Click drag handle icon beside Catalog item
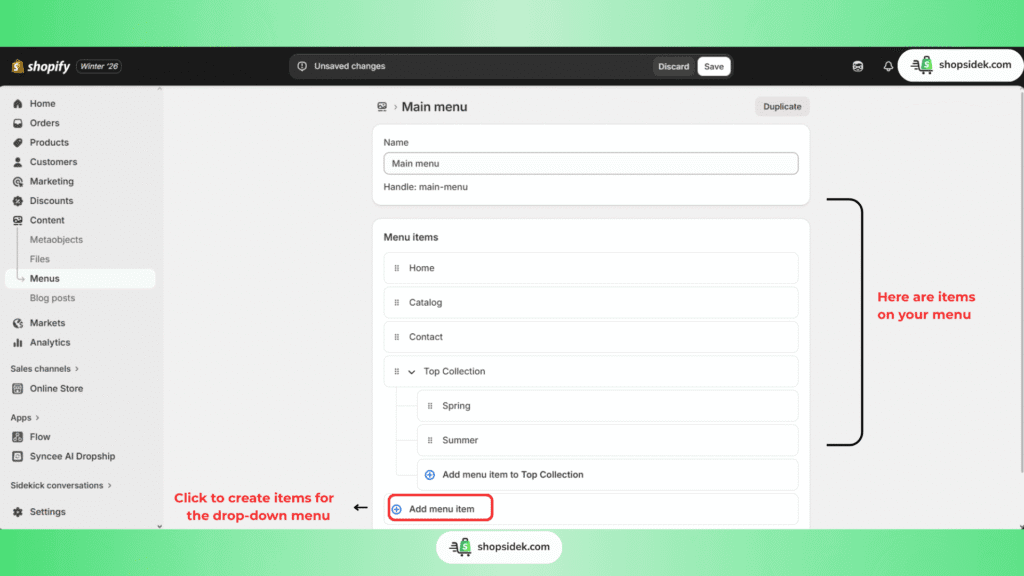Viewport: 1024px width, 576px height. (x=397, y=302)
